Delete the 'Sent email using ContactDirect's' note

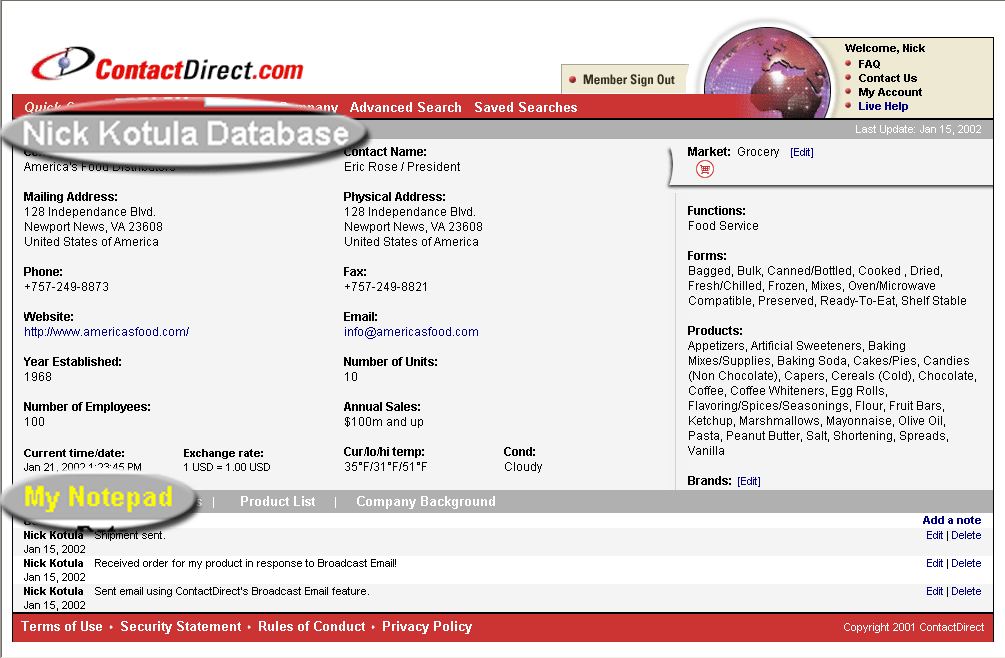pyautogui.click(x=966, y=591)
